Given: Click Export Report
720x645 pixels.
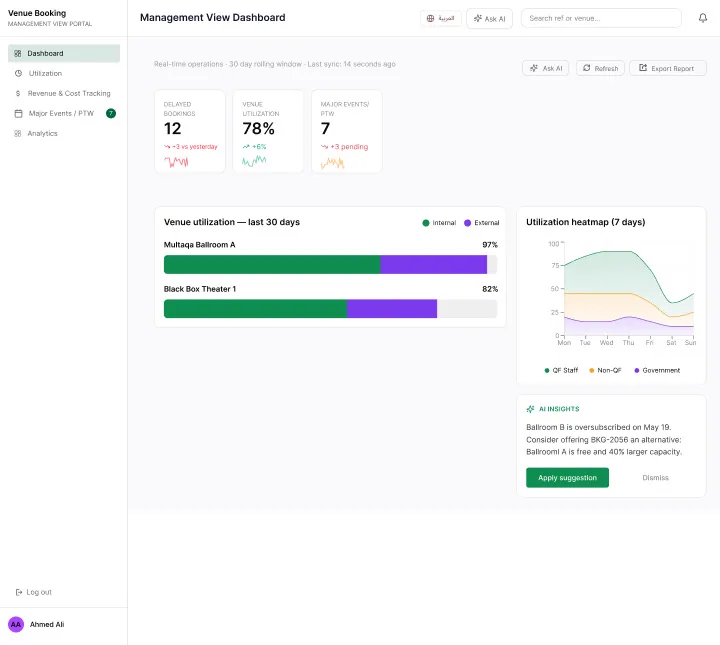Looking at the screenshot, I should tap(668, 68).
